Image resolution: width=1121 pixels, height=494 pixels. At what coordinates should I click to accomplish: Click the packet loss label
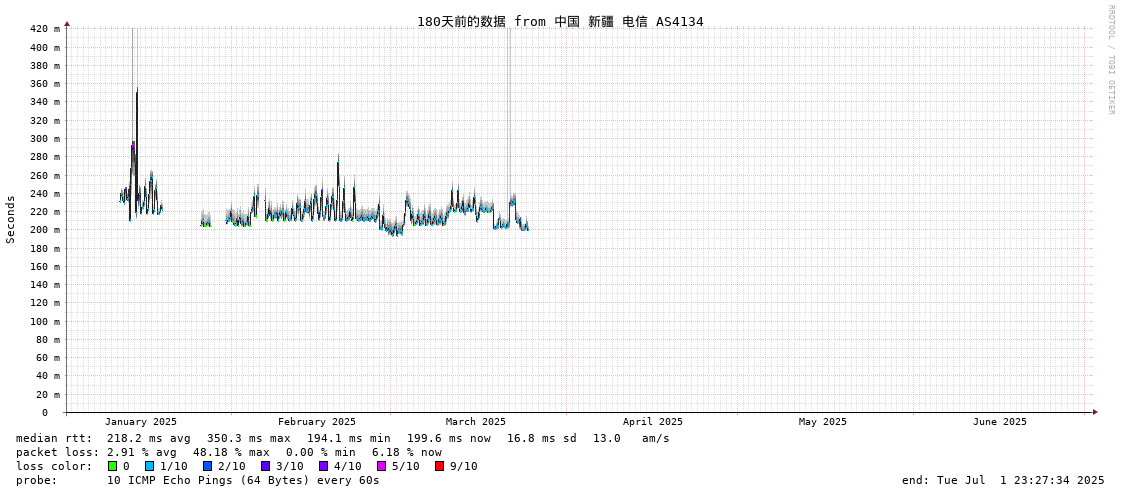click(57, 453)
